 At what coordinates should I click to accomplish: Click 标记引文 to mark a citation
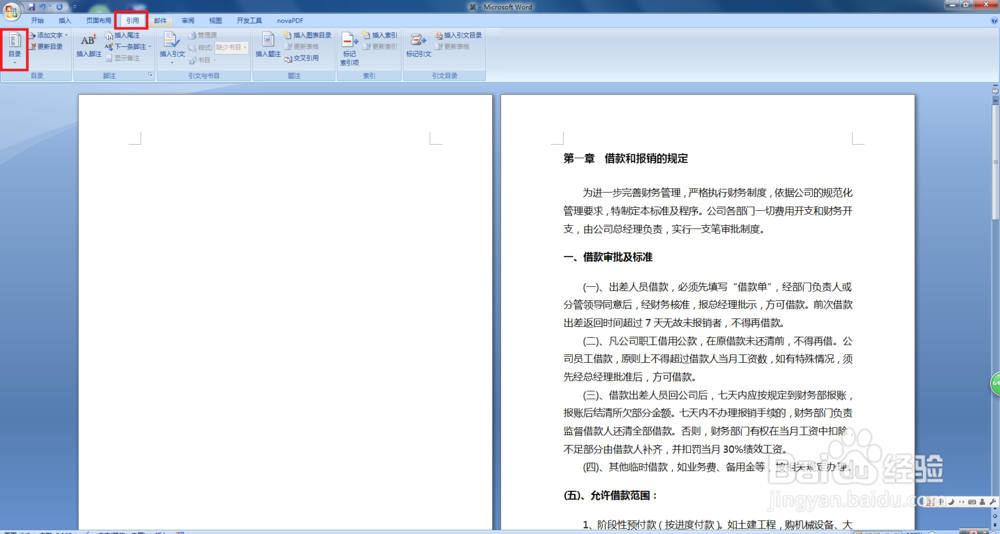[418, 45]
